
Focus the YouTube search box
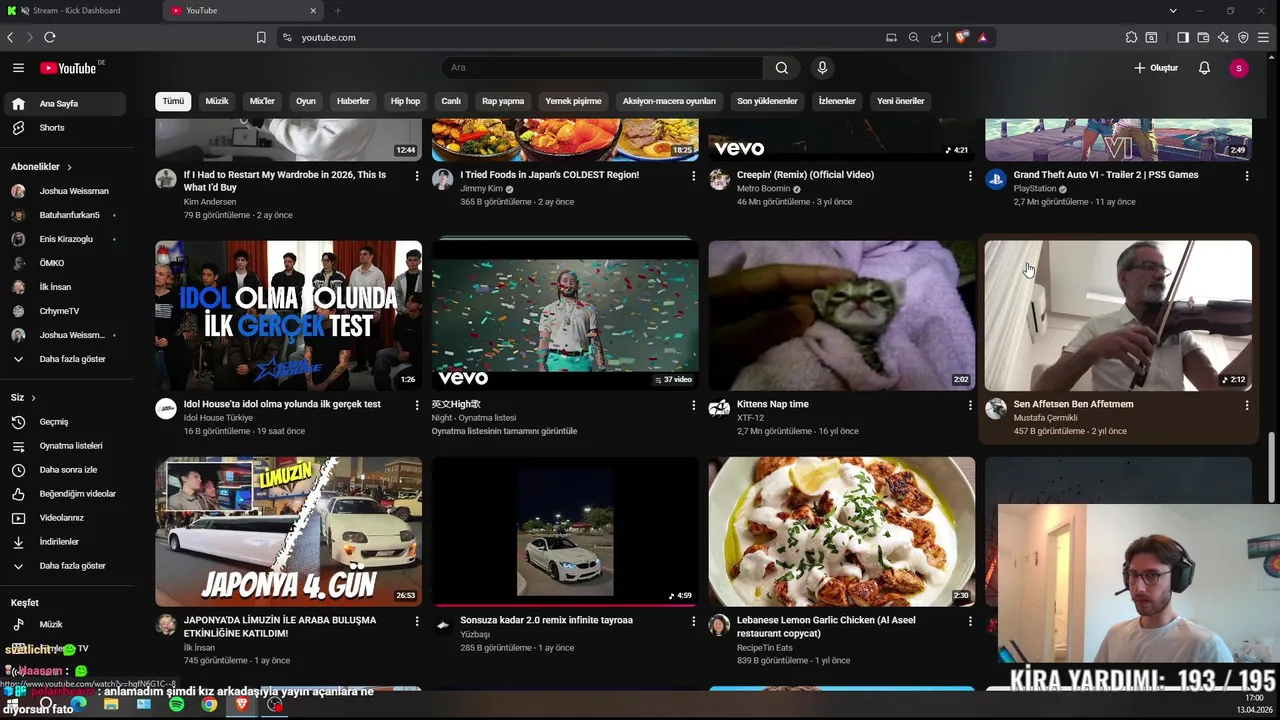[x=602, y=68]
